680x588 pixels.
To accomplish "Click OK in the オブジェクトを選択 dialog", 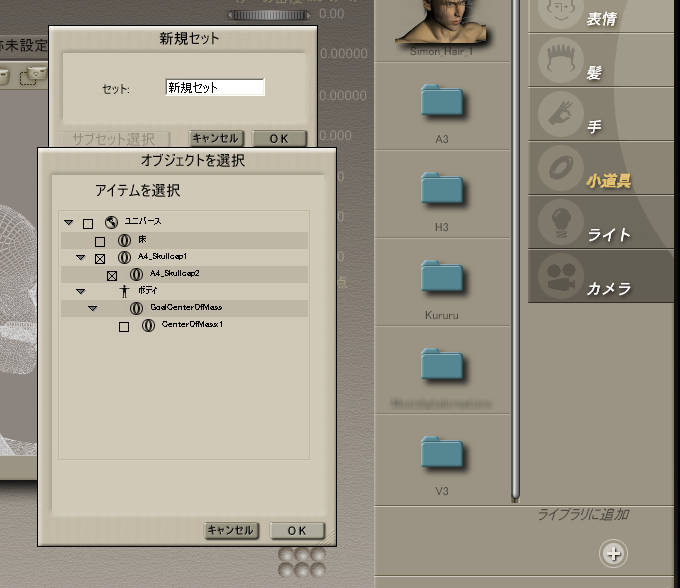I will coord(297,530).
